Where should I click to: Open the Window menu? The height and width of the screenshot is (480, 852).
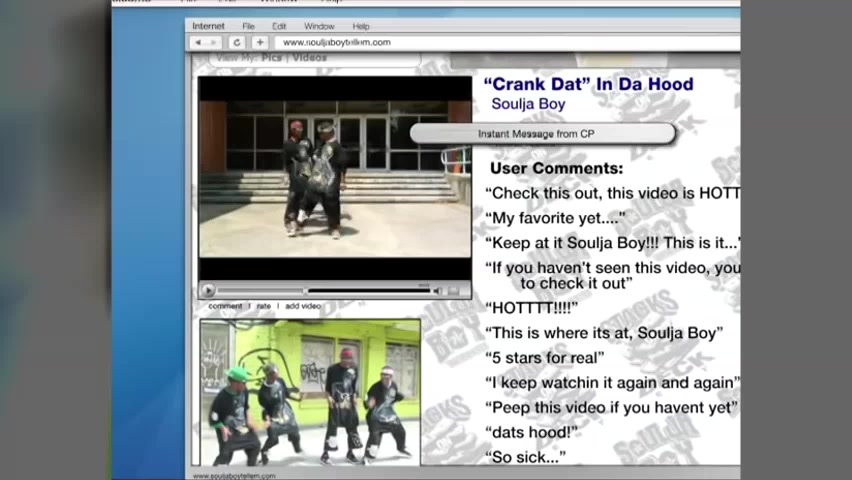(x=319, y=26)
